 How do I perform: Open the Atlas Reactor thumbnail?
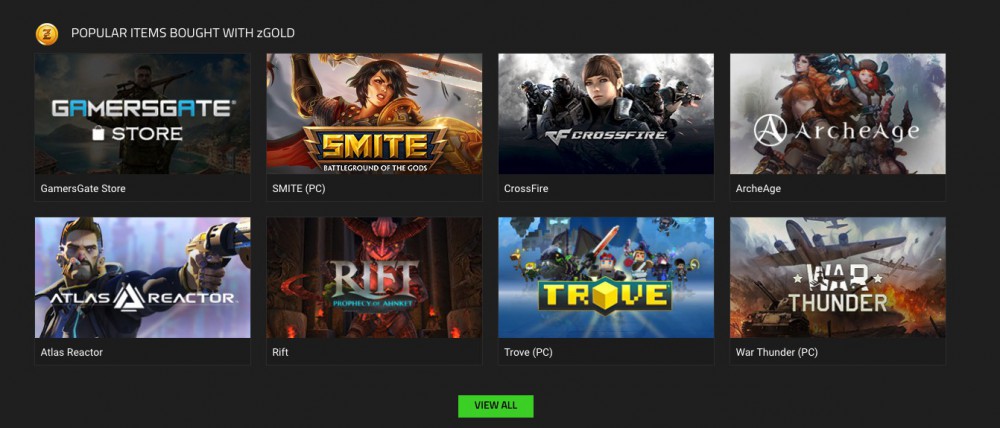click(x=142, y=277)
